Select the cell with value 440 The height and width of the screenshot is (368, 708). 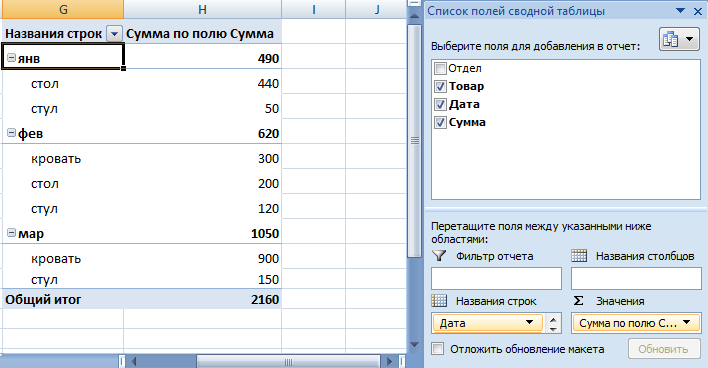pos(202,83)
